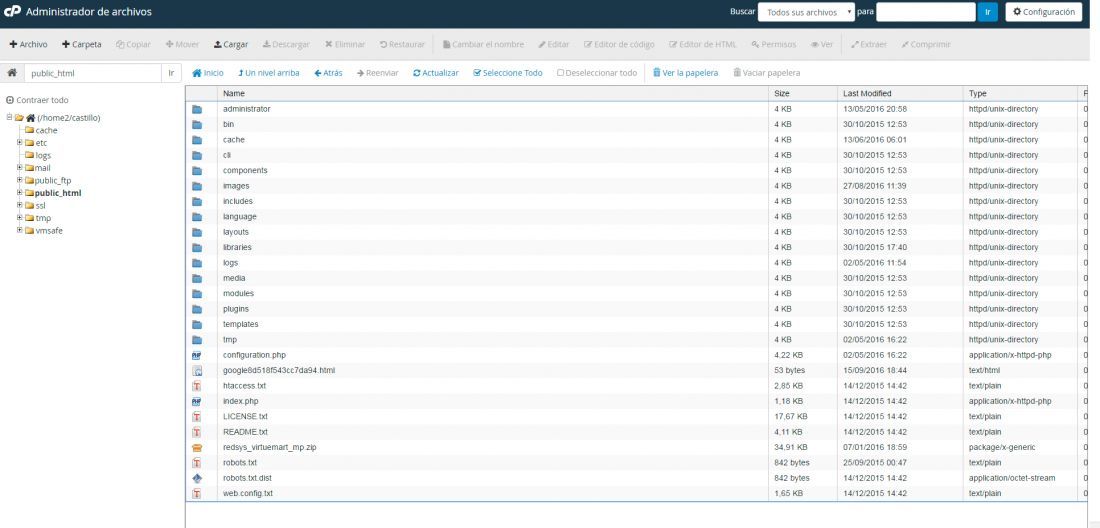Focus the search text input field
Screen dimensions: 1100x528
click(x=926, y=12)
